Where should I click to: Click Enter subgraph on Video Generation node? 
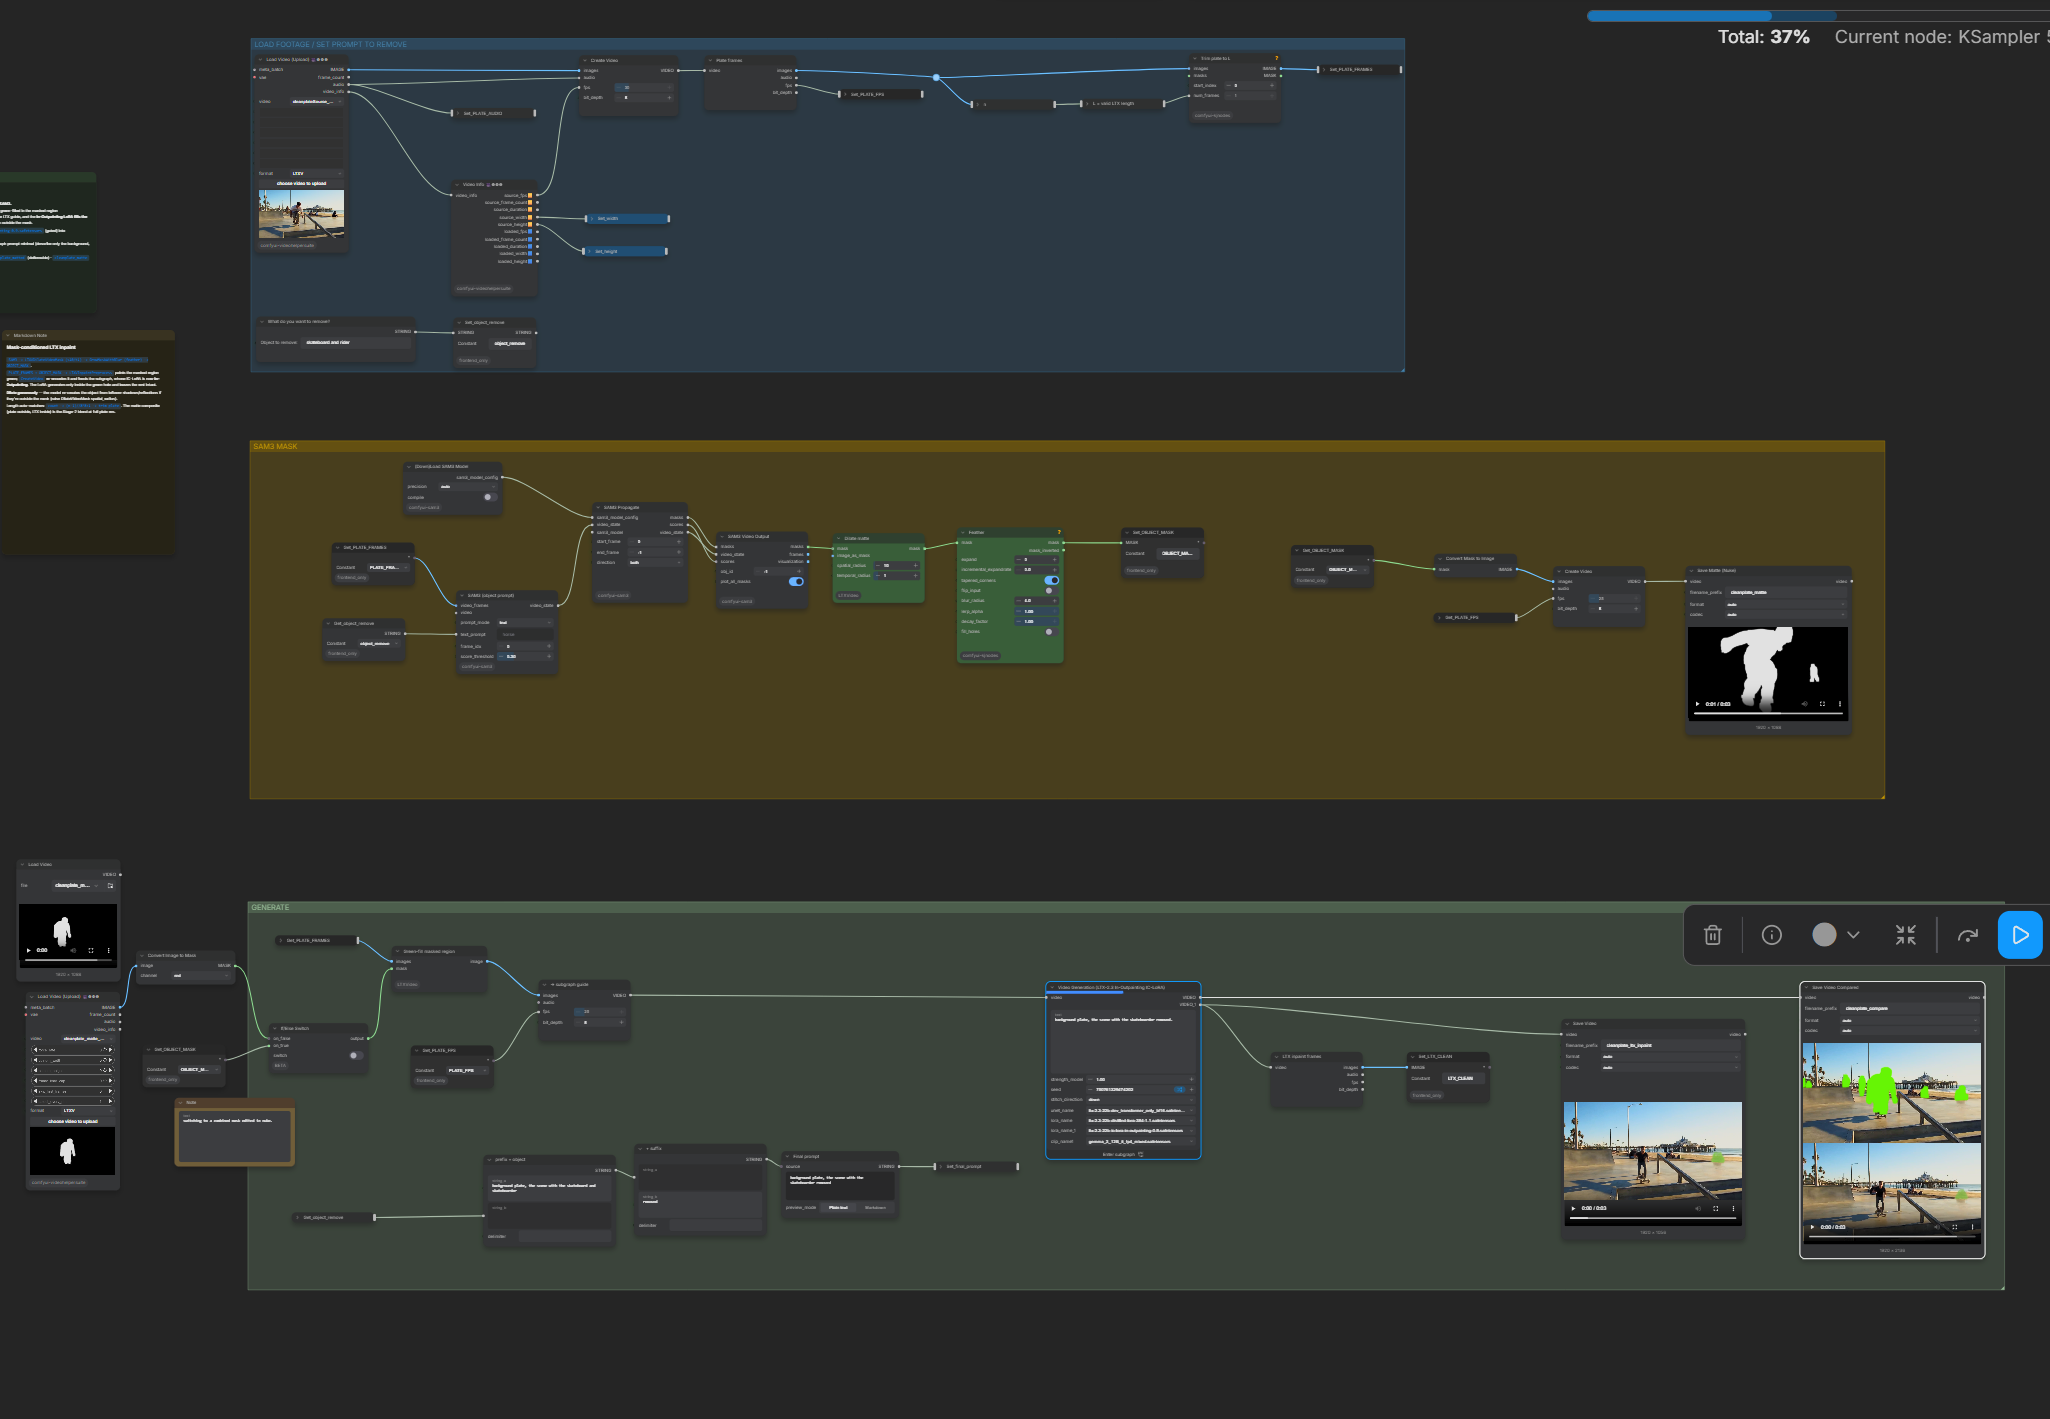1122,1154
